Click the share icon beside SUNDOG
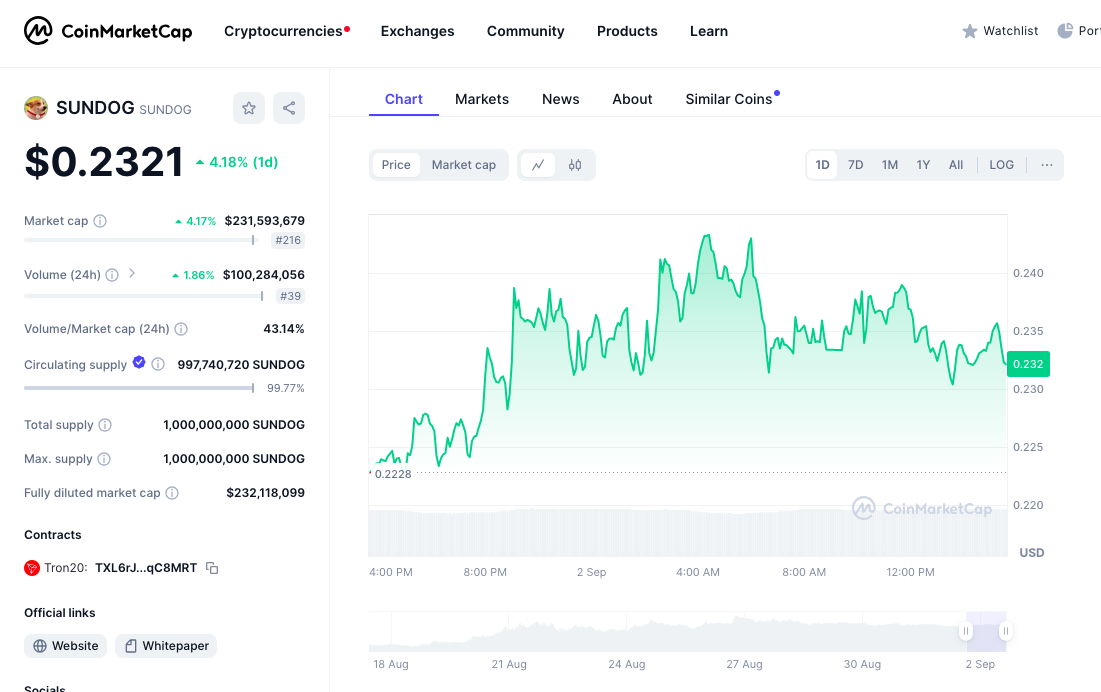1101x692 pixels. [x=289, y=108]
